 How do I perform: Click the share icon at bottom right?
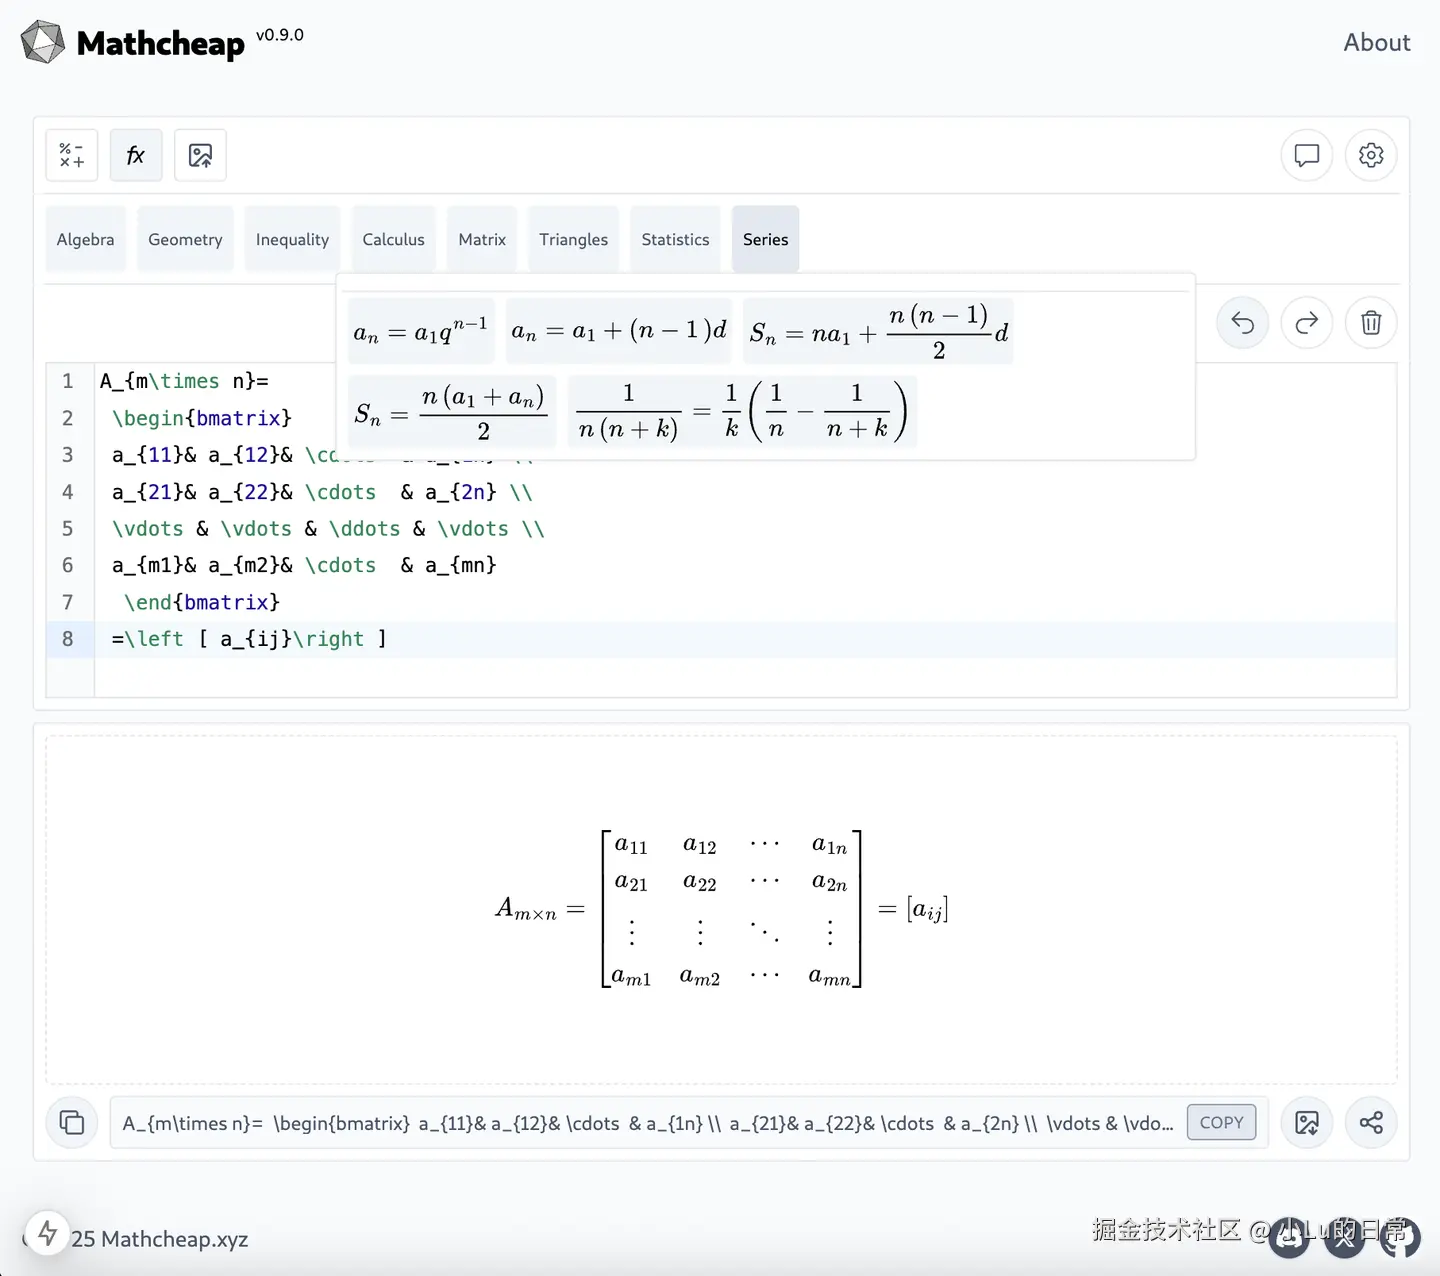pyautogui.click(x=1371, y=1122)
